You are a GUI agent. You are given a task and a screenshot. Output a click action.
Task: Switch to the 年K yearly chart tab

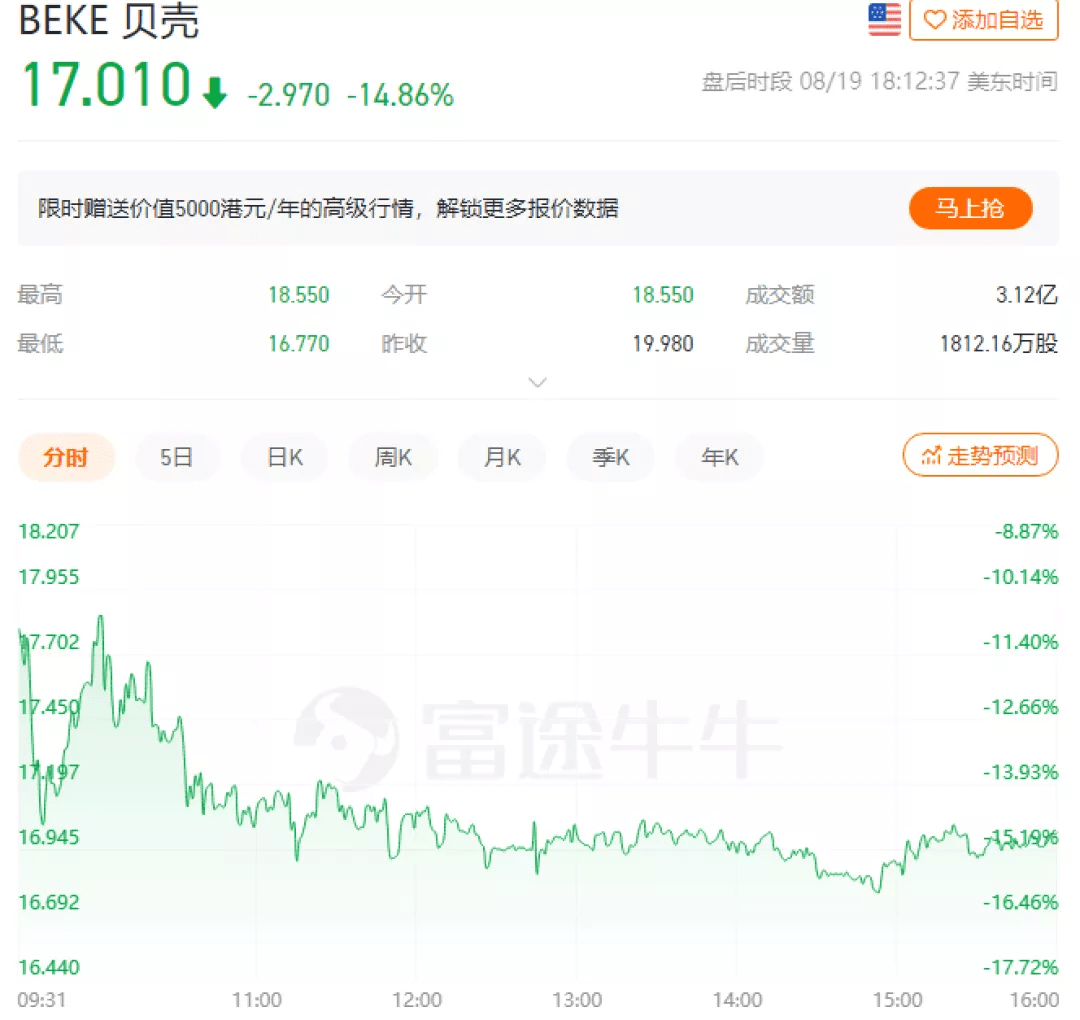[720, 457]
